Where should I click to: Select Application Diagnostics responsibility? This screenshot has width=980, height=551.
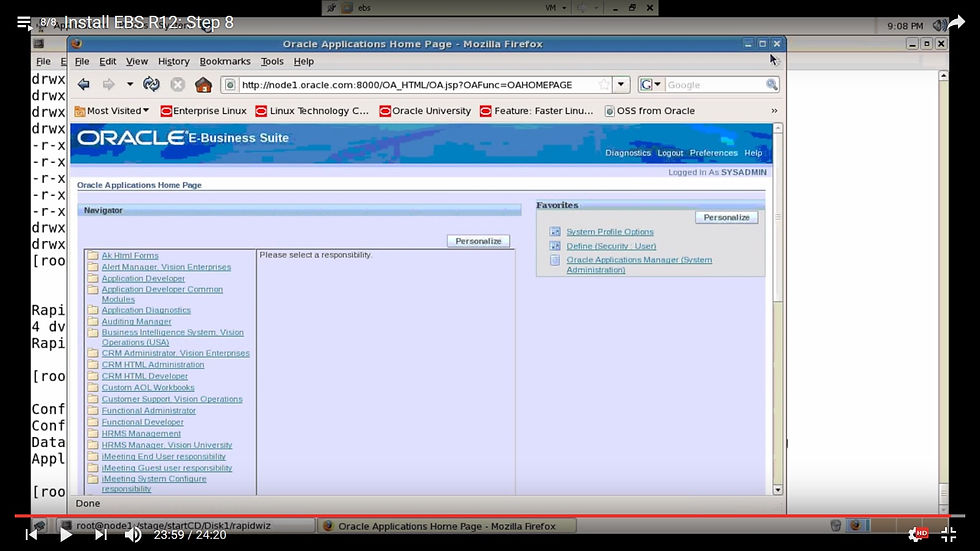click(x=146, y=310)
